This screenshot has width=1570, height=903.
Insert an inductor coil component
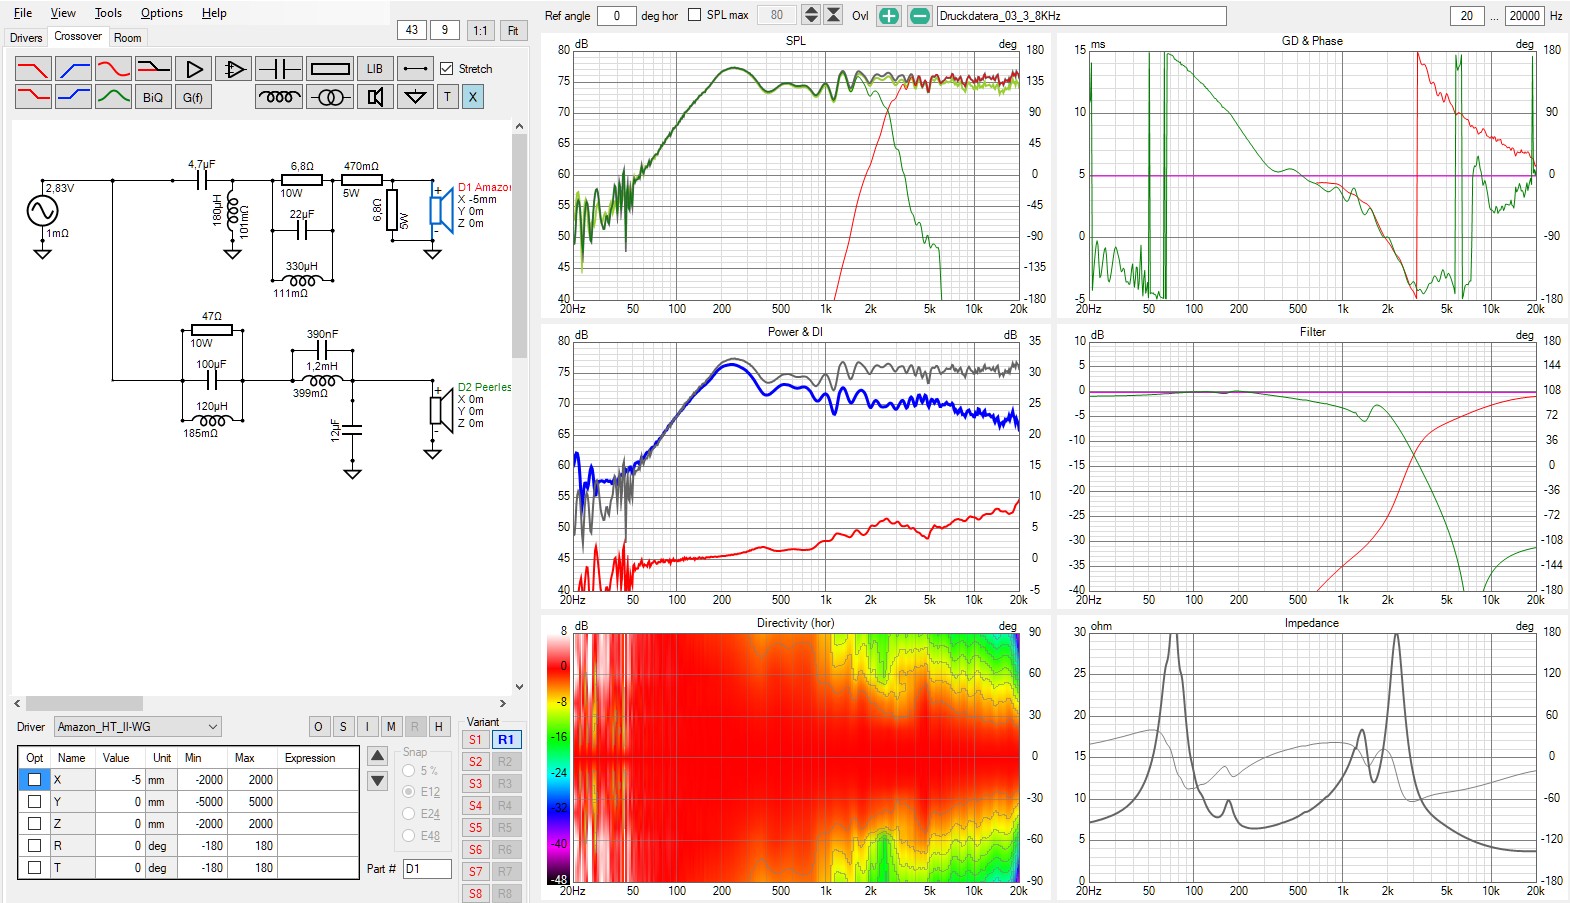[278, 97]
